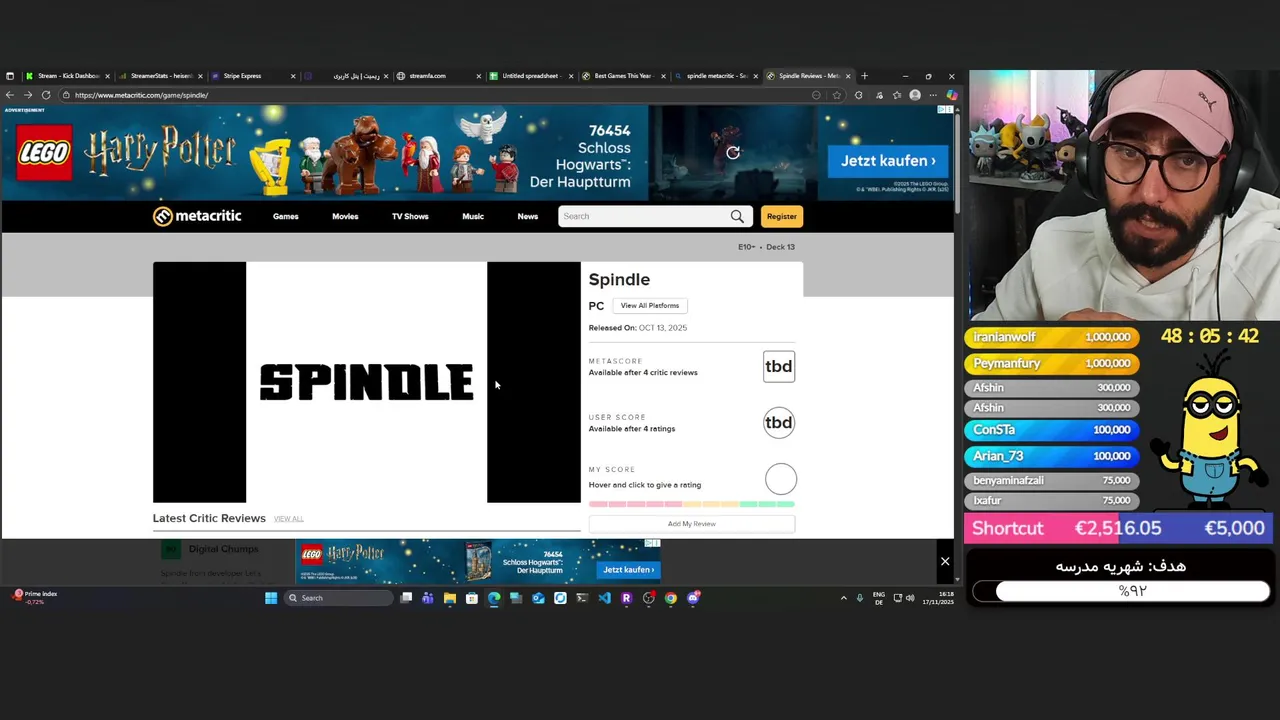The image size is (1280, 720).
Task: Open the terminal app from the taskbar
Action: 582,598
